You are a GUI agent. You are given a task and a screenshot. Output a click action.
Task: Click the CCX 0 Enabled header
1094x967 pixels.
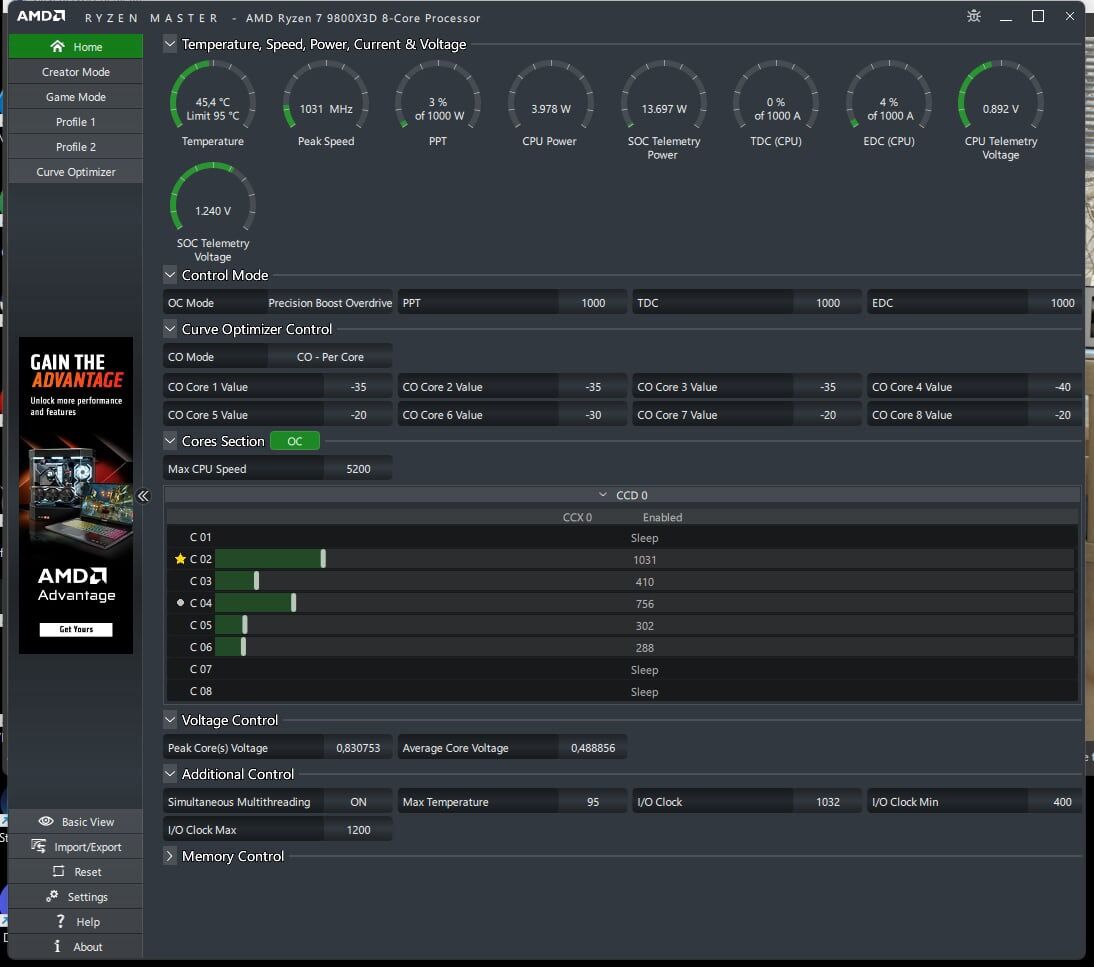622,517
